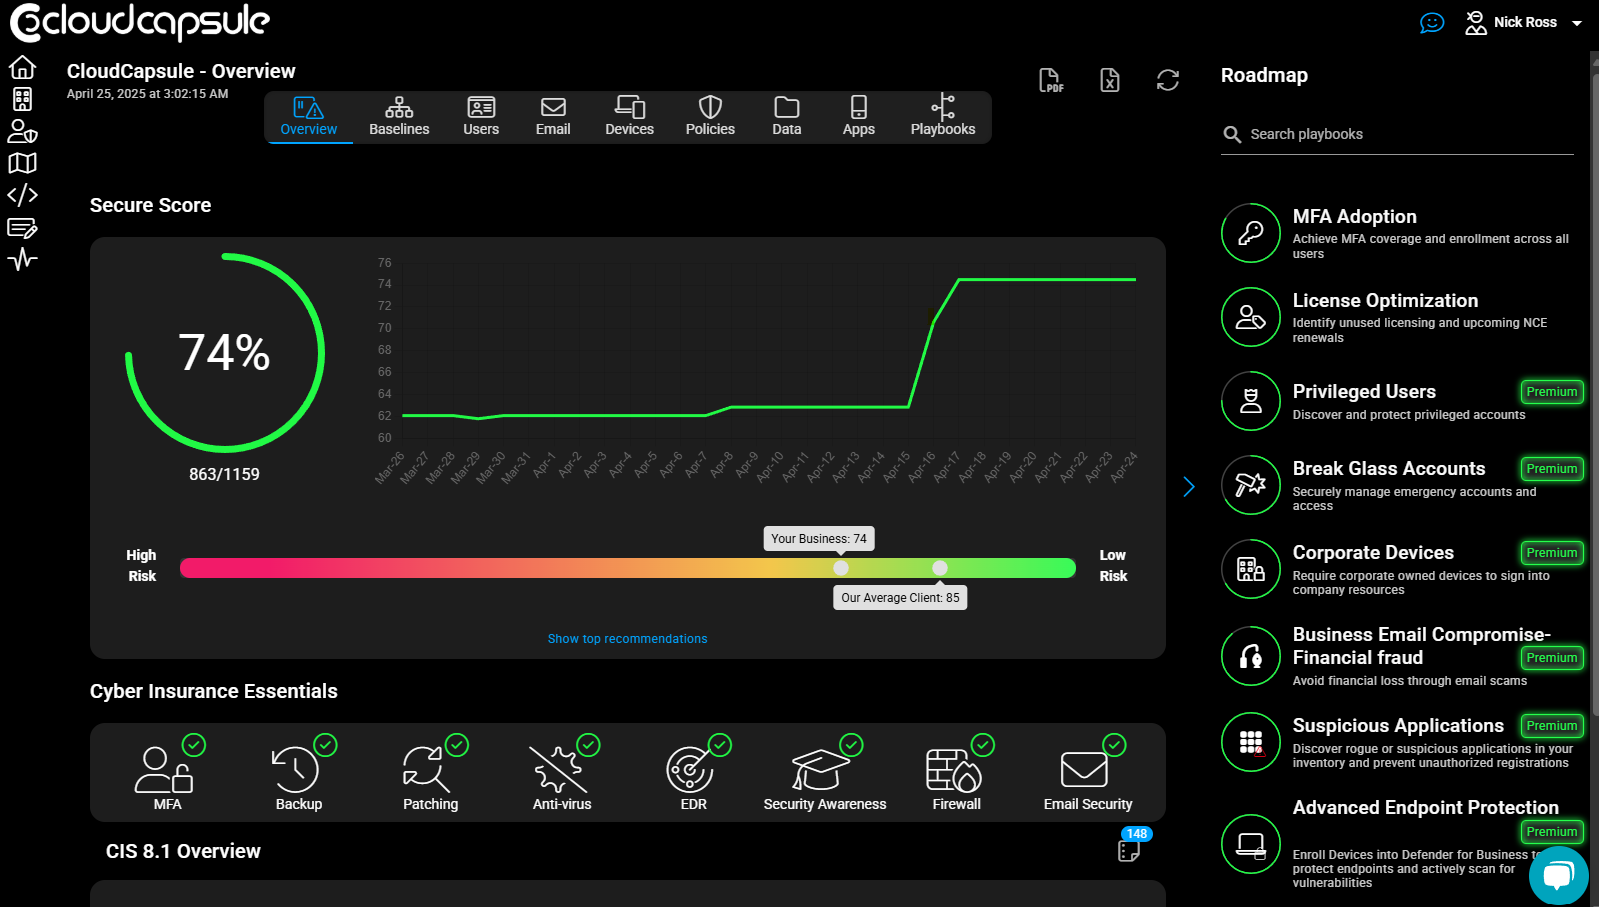Switch to the Overview tab
Image resolution: width=1599 pixels, height=907 pixels.
point(309,117)
